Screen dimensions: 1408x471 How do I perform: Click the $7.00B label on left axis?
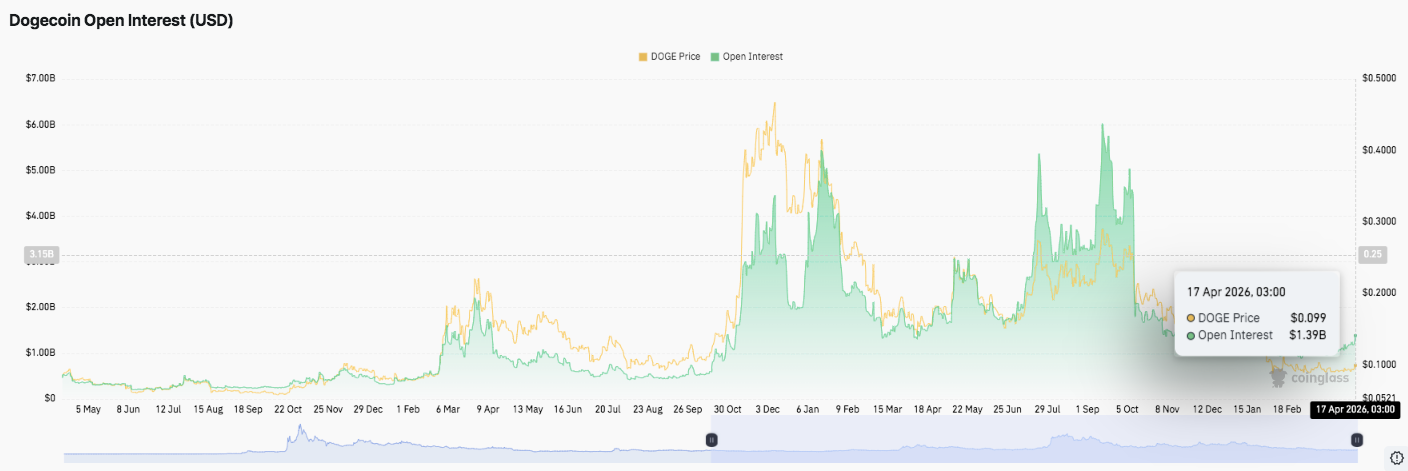tap(41, 78)
